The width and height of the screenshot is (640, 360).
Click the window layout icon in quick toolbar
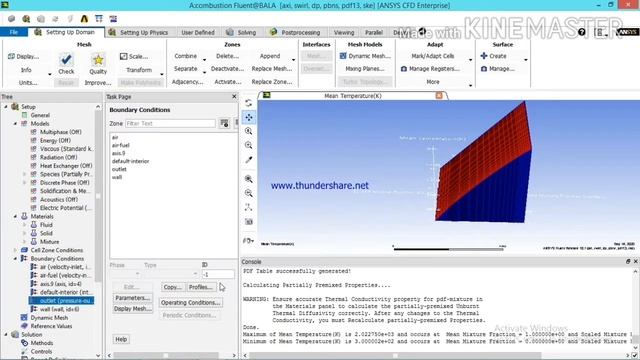click(99, 19)
